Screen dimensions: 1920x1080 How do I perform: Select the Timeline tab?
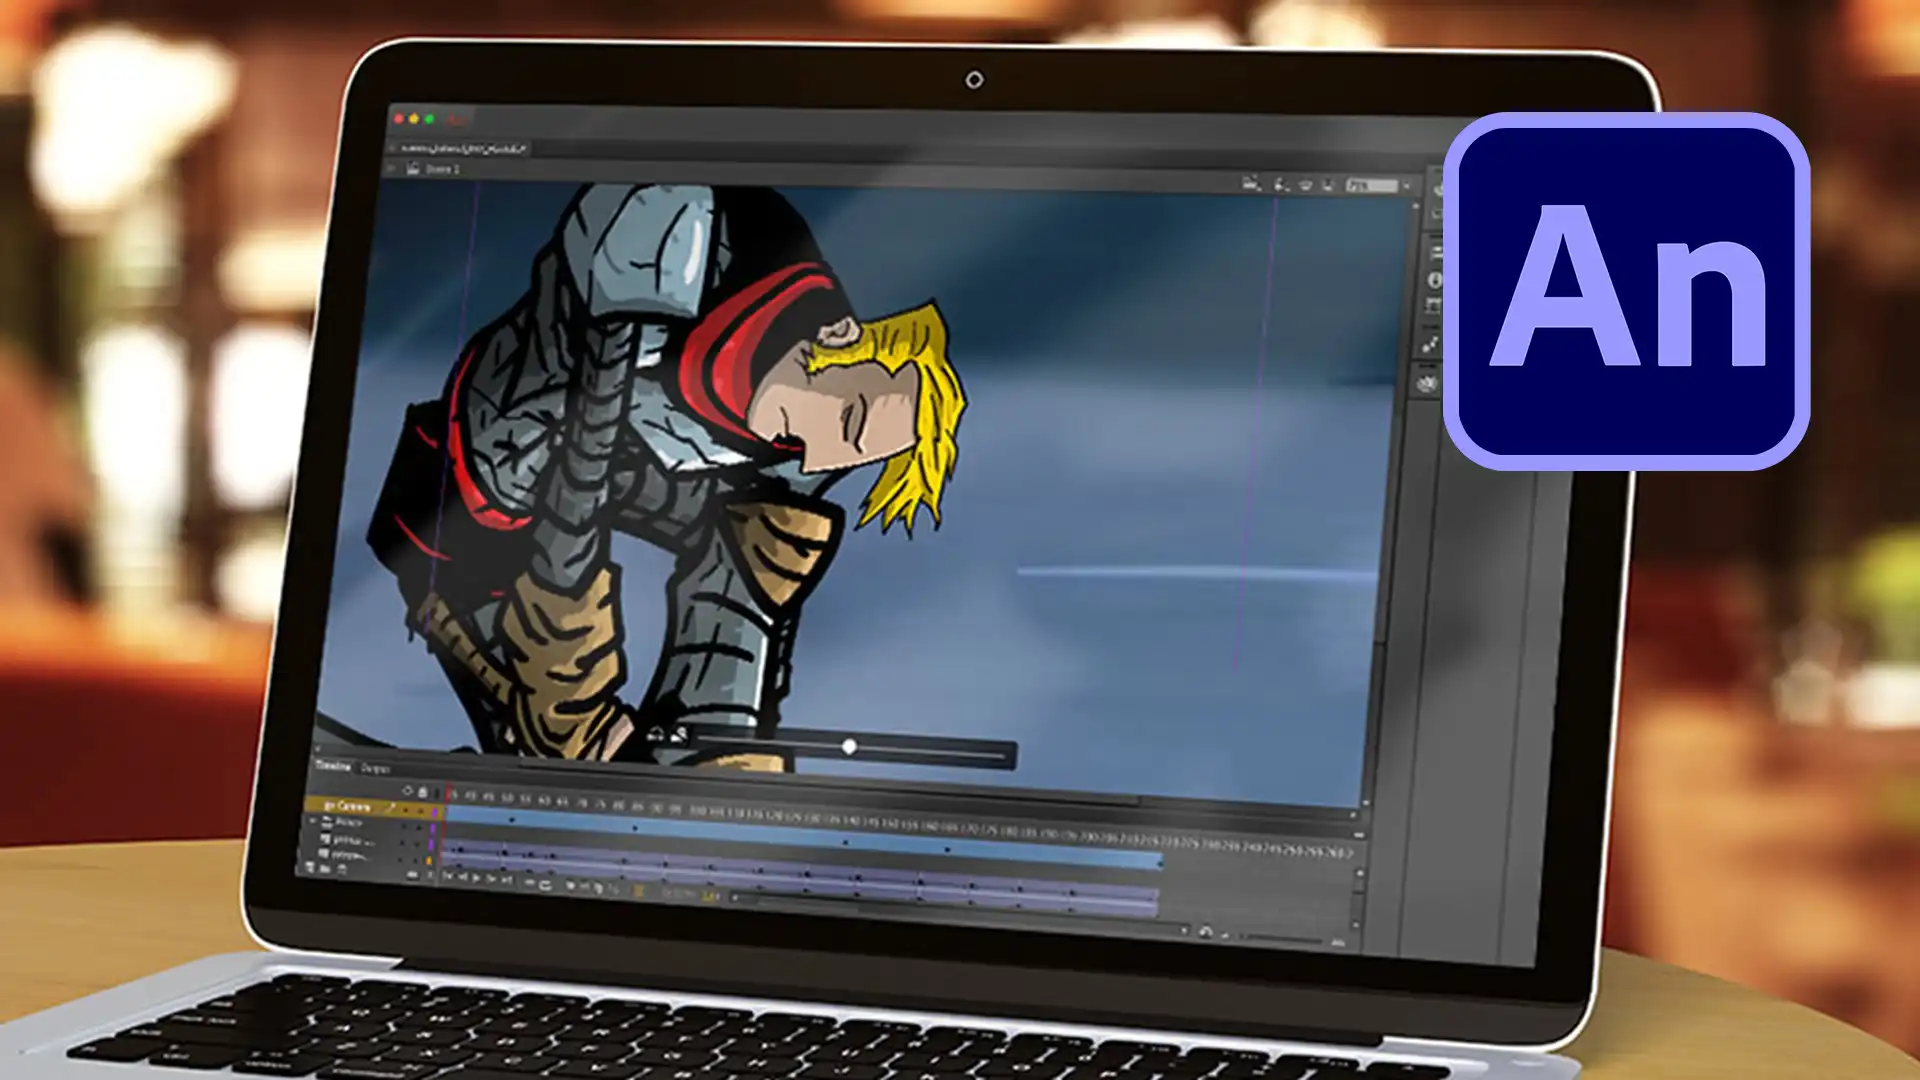[333, 766]
